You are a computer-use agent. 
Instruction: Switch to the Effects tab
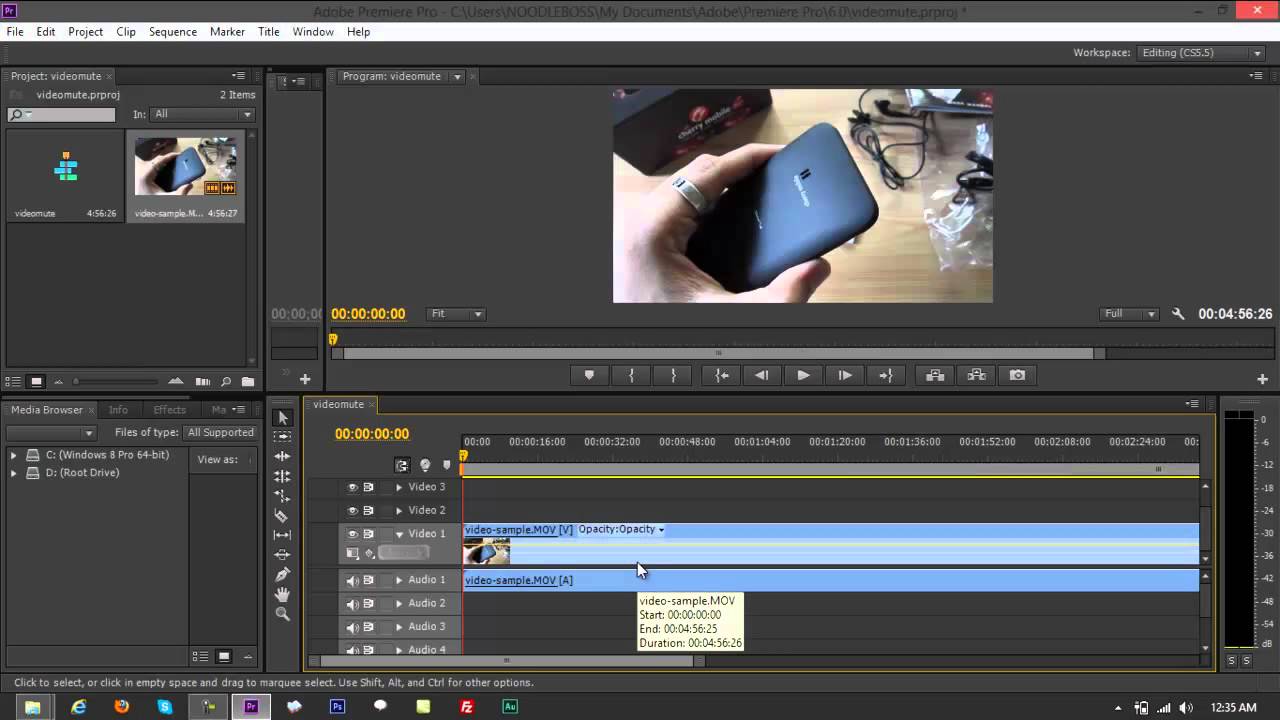click(x=169, y=410)
